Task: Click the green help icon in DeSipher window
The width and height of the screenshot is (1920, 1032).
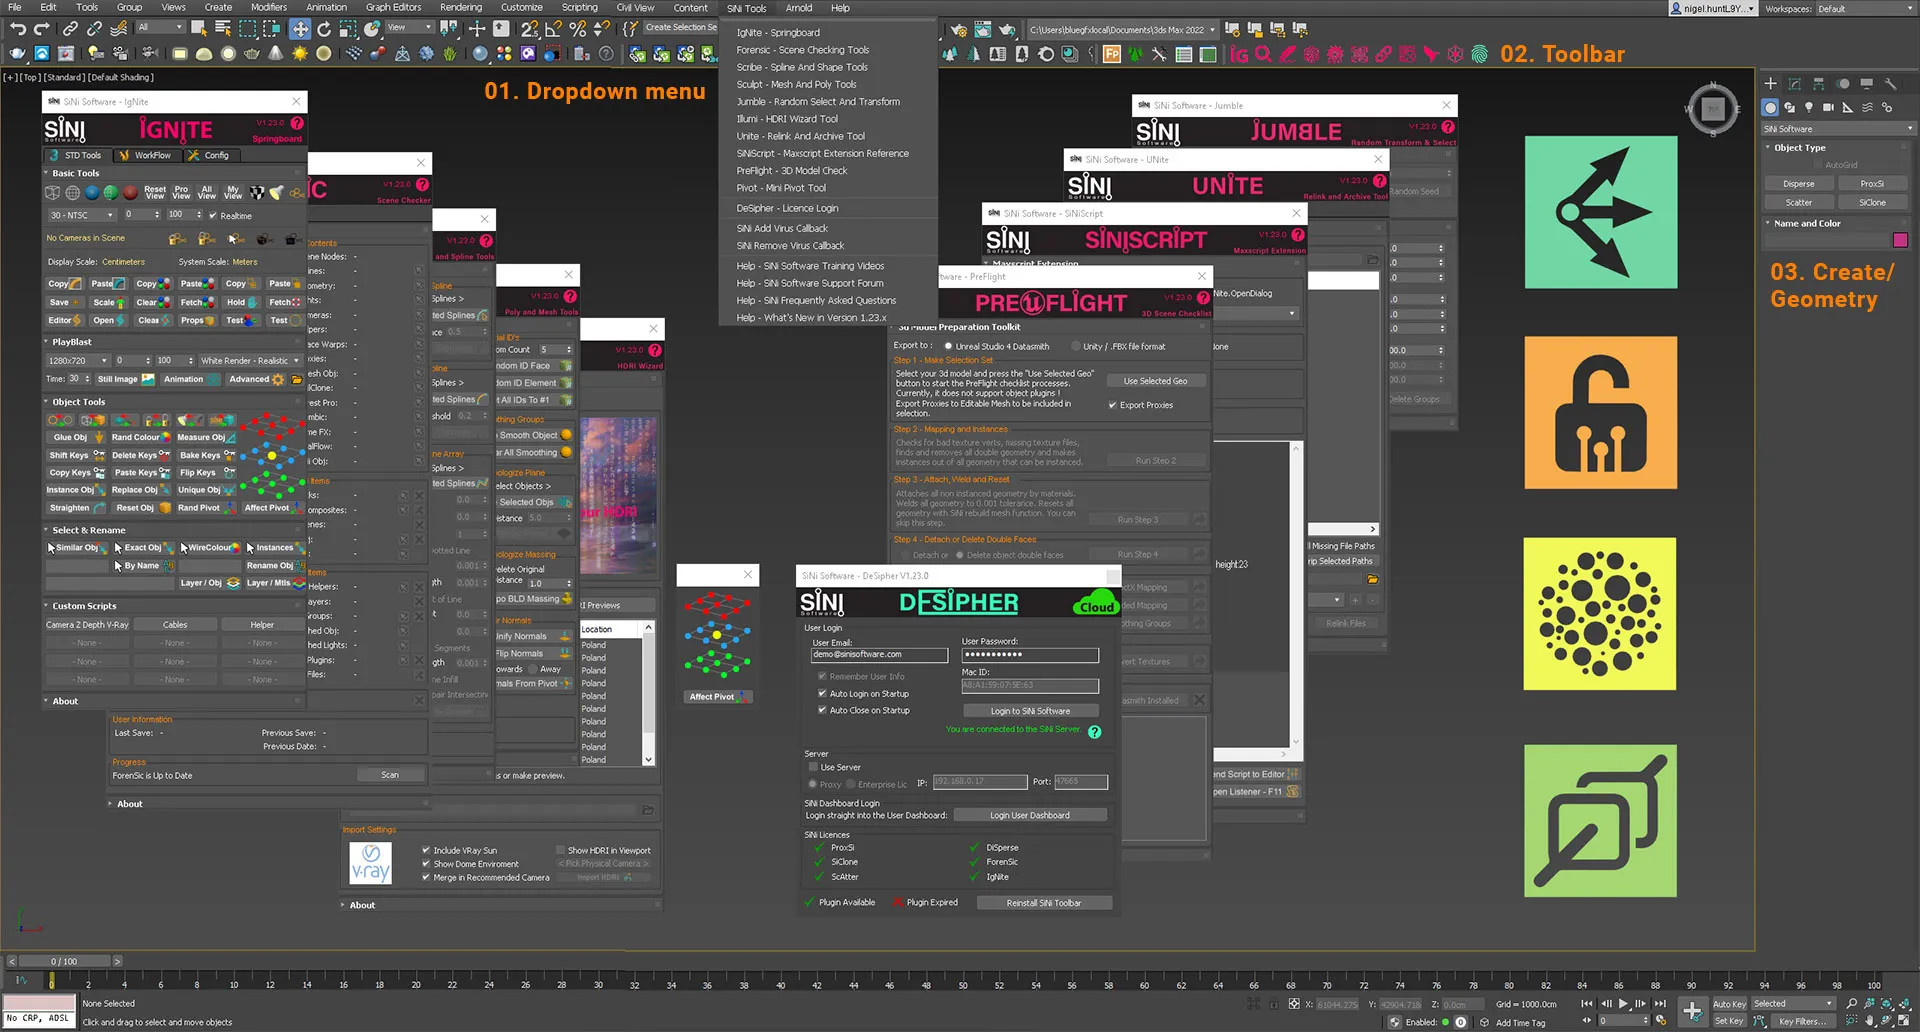Action: pyautogui.click(x=1095, y=732)
